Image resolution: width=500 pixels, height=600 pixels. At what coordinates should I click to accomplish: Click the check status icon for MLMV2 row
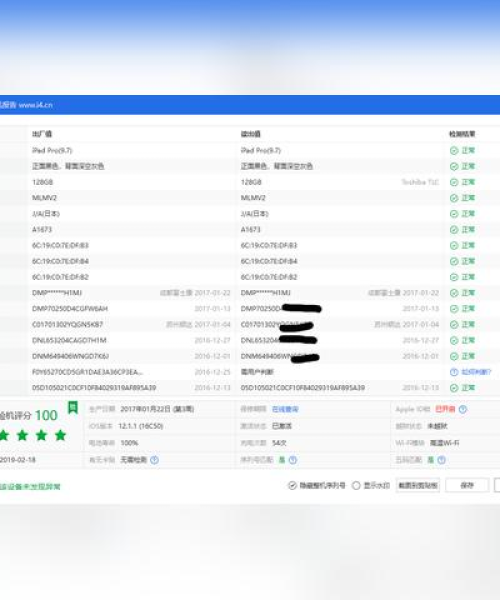pyautogui.click(x=454, y=198)
